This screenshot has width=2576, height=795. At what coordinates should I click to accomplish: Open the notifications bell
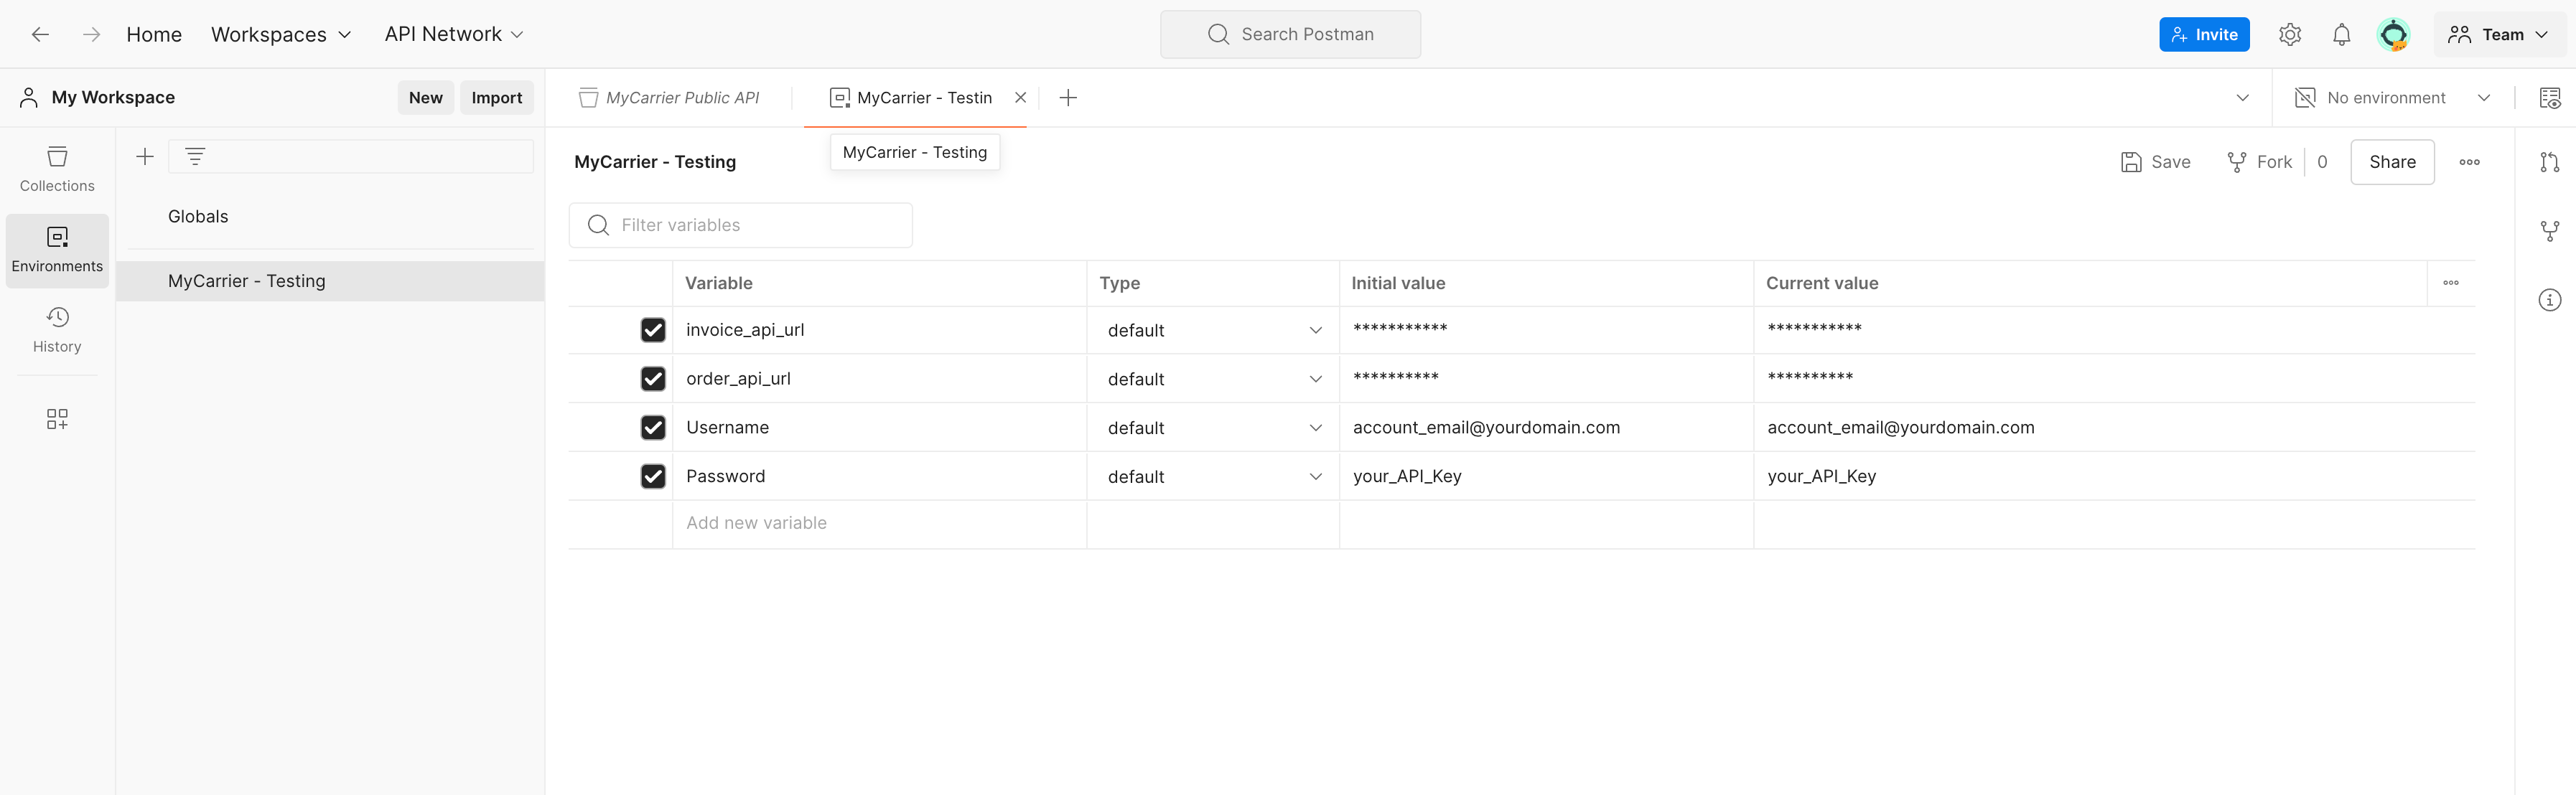pyautogui.click(x=2341, y=35)
